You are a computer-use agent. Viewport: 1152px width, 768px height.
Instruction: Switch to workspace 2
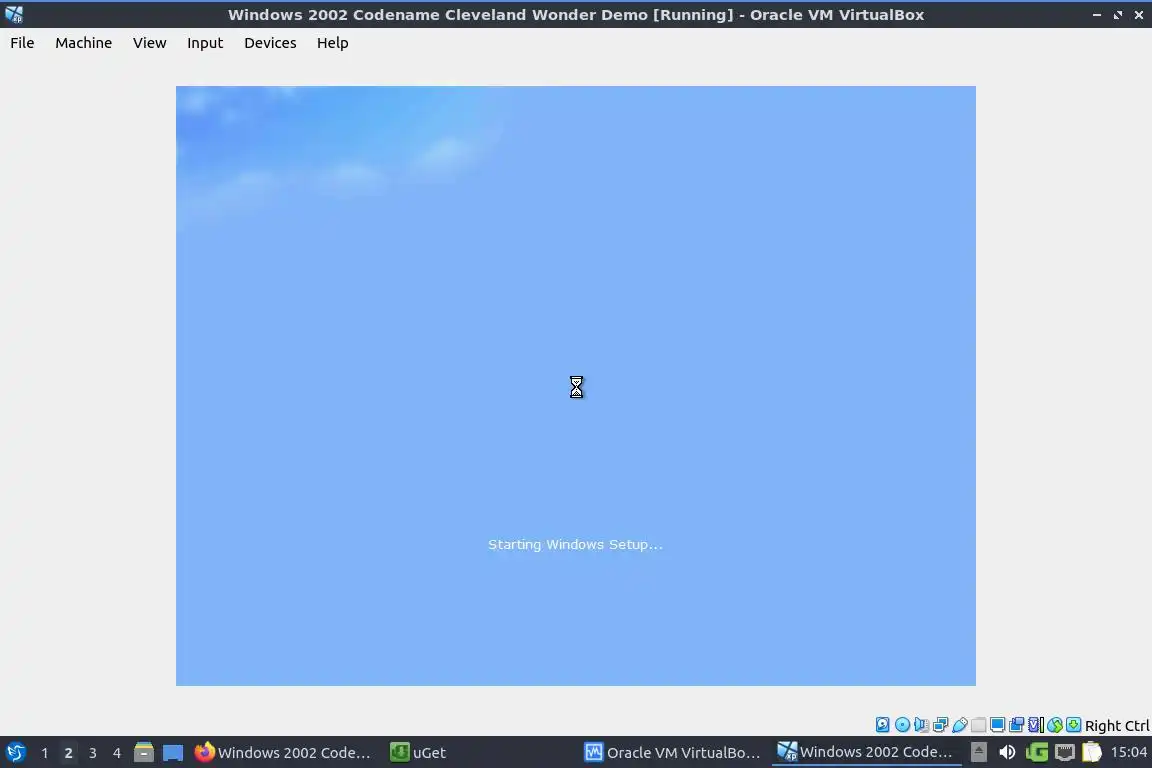[x=68, y=753]
